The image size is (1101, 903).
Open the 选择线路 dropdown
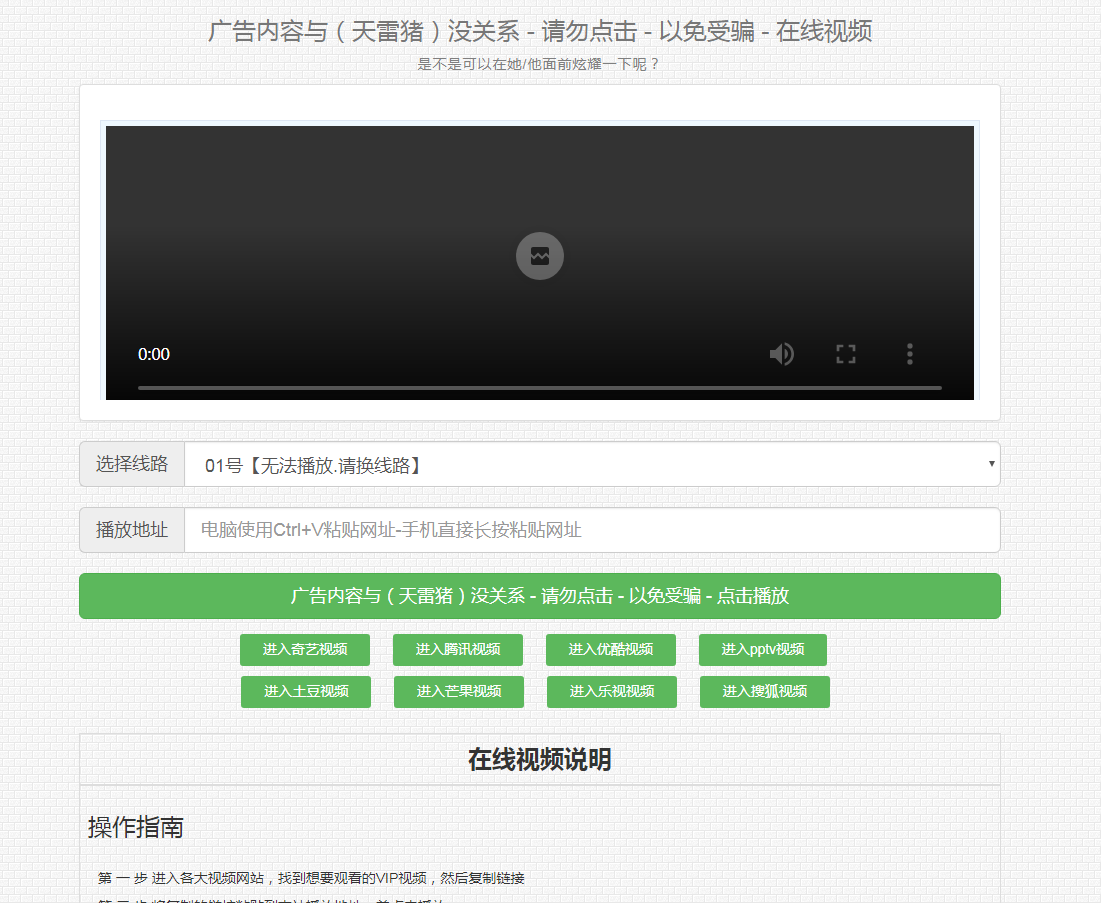tap(592, 464)
